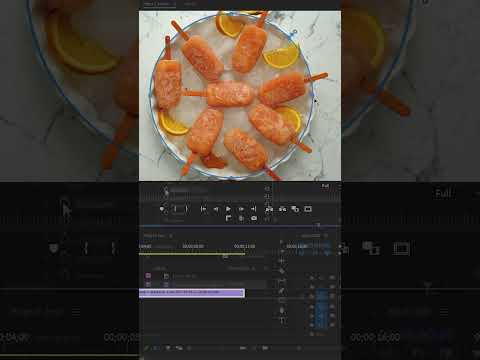The image size is (480, 360).
Task: Click the rectangular frame icon ending transport row
Action: coord(308,209)
